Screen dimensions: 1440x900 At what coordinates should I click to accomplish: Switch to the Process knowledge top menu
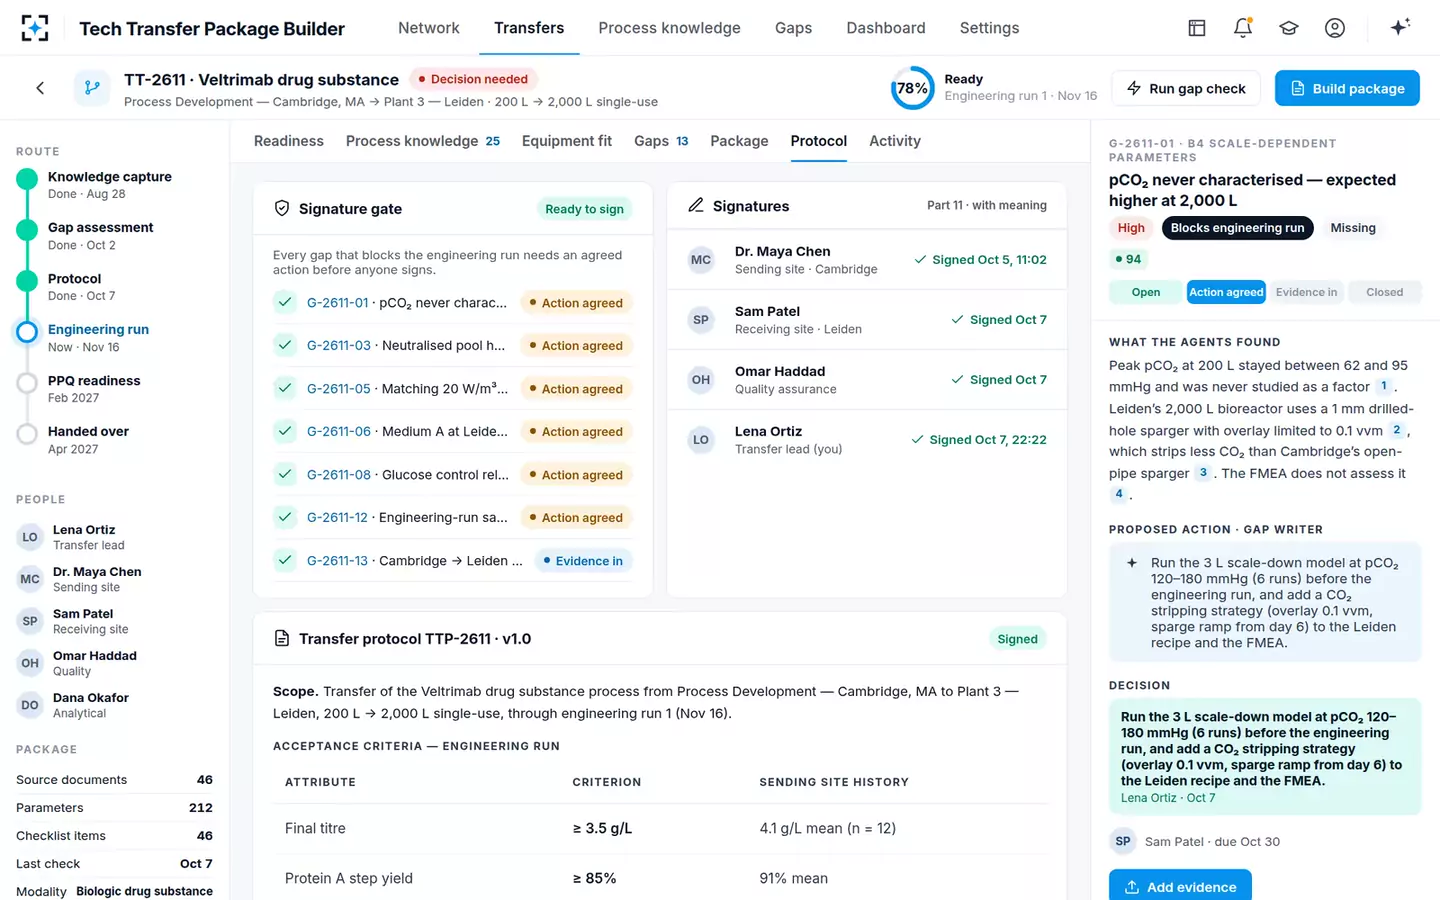click(669, 28)
